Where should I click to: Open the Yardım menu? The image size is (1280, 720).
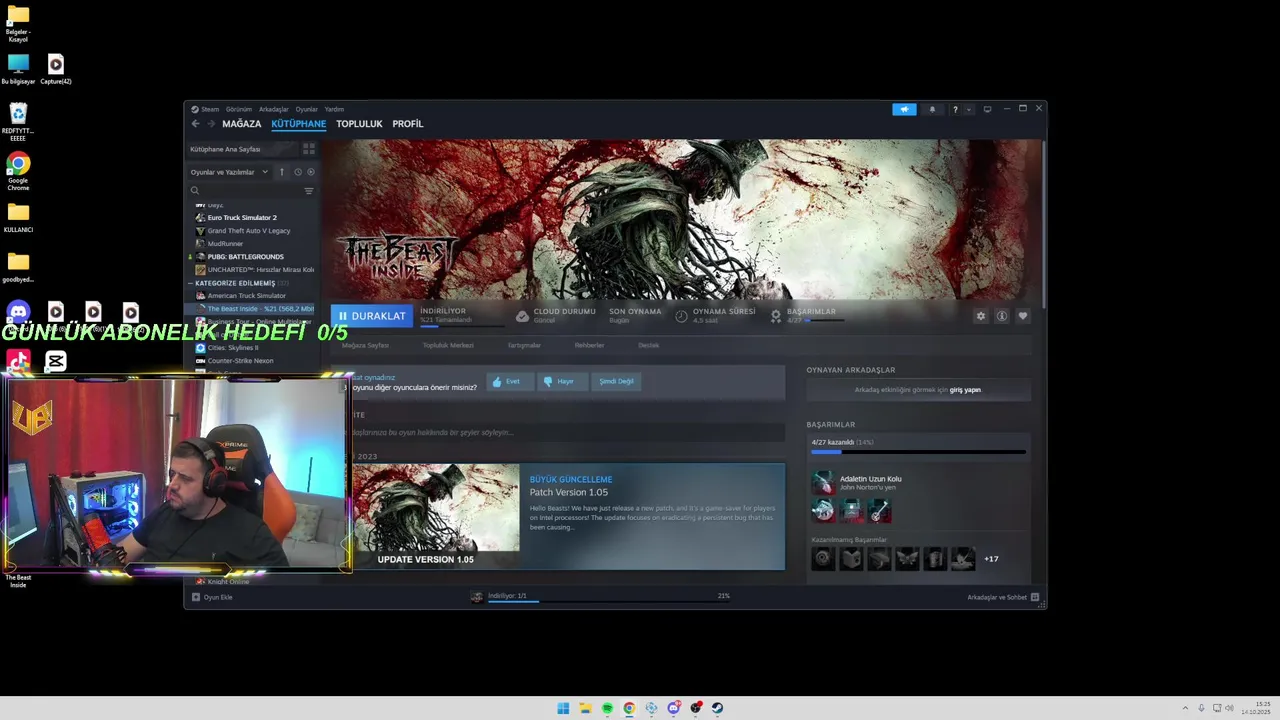pyautogui.click(x=334, y=109)
